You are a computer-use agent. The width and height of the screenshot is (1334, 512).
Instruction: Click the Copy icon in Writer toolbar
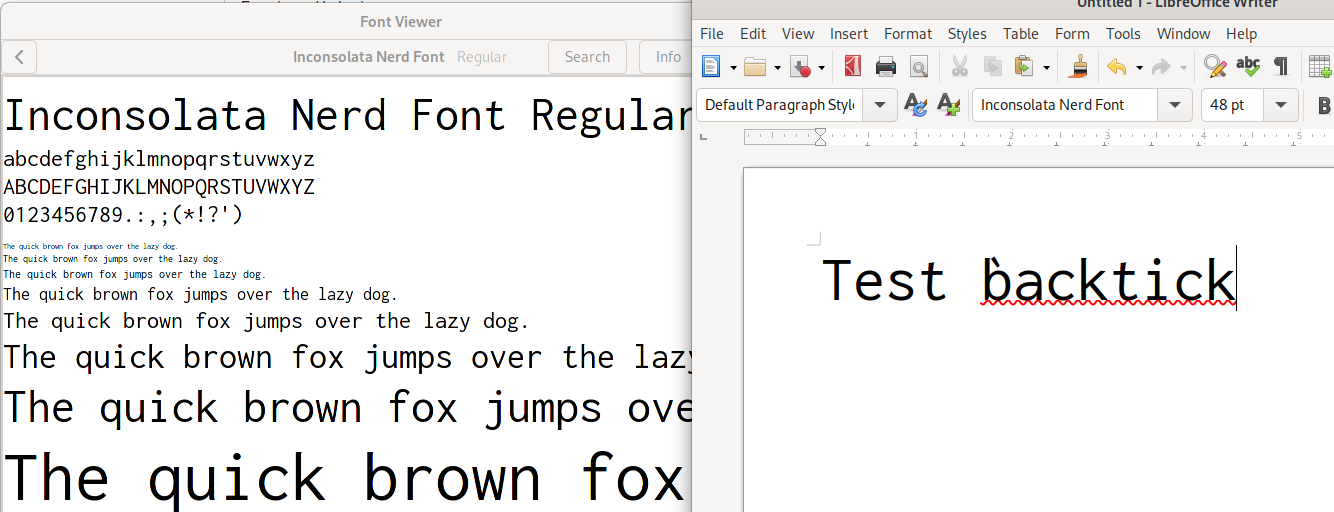pyautogui.click(x=993, y=67)
